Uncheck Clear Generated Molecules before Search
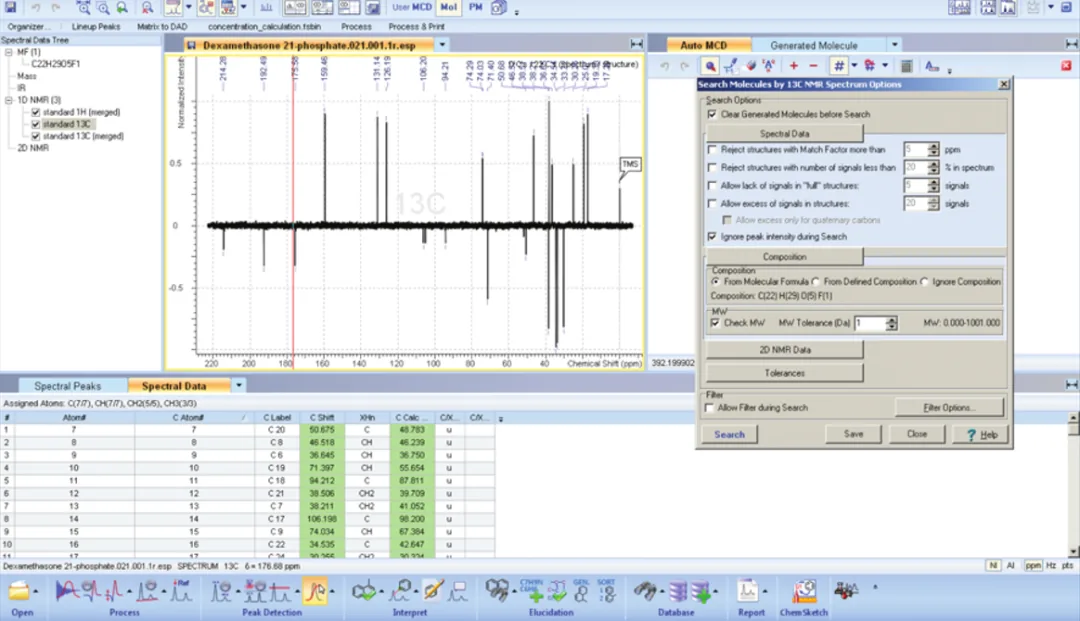Image resolution: width=1080 pixels, height=621 pixels. tap(712, 114)
